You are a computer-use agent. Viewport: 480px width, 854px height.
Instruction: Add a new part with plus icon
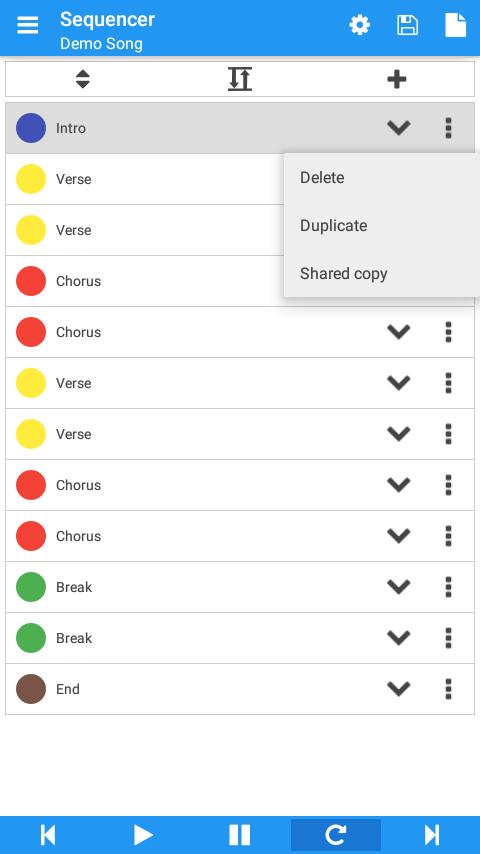[397, 80]
